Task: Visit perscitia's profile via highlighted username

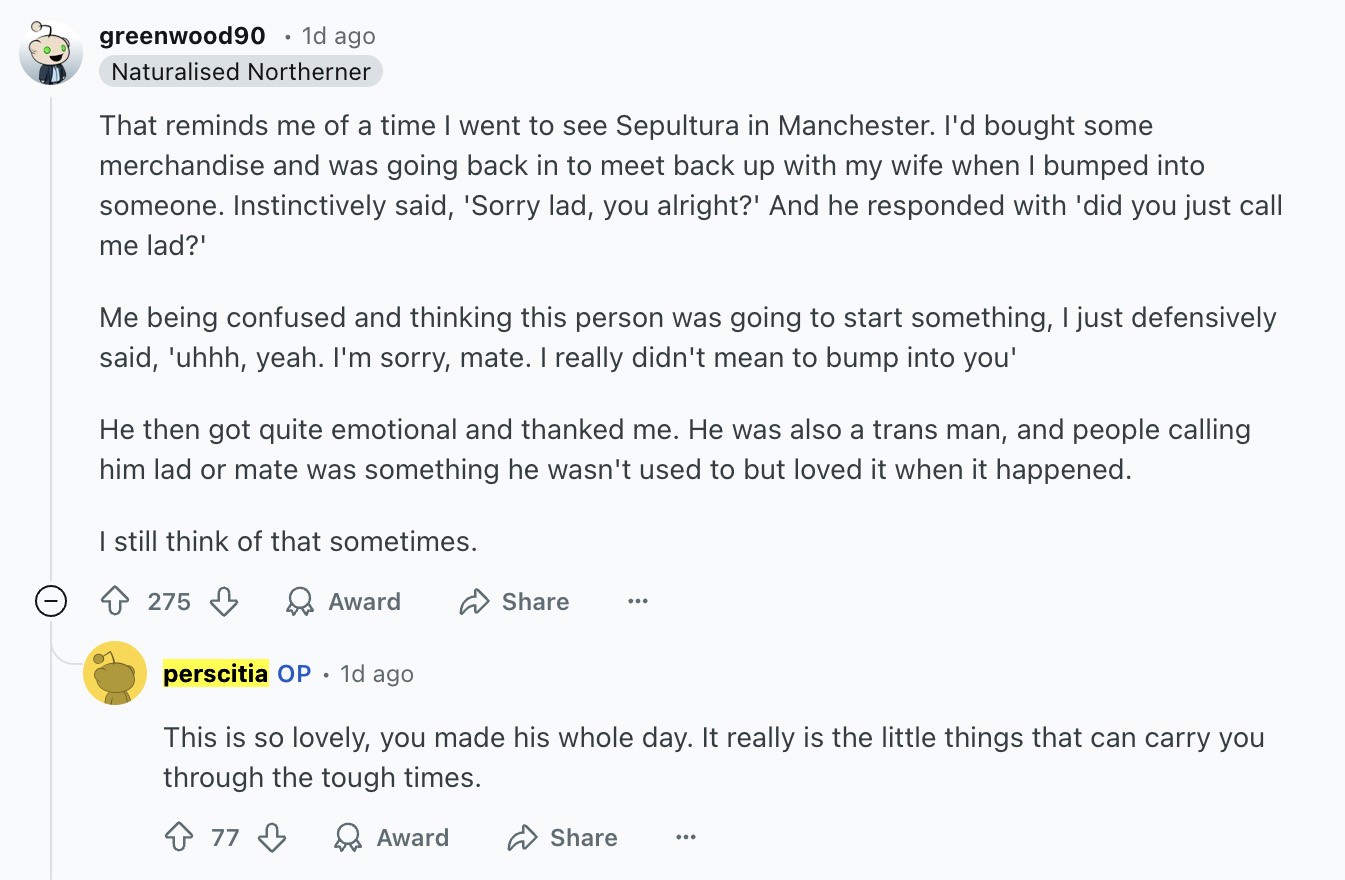Action: [x=213, y=673]
